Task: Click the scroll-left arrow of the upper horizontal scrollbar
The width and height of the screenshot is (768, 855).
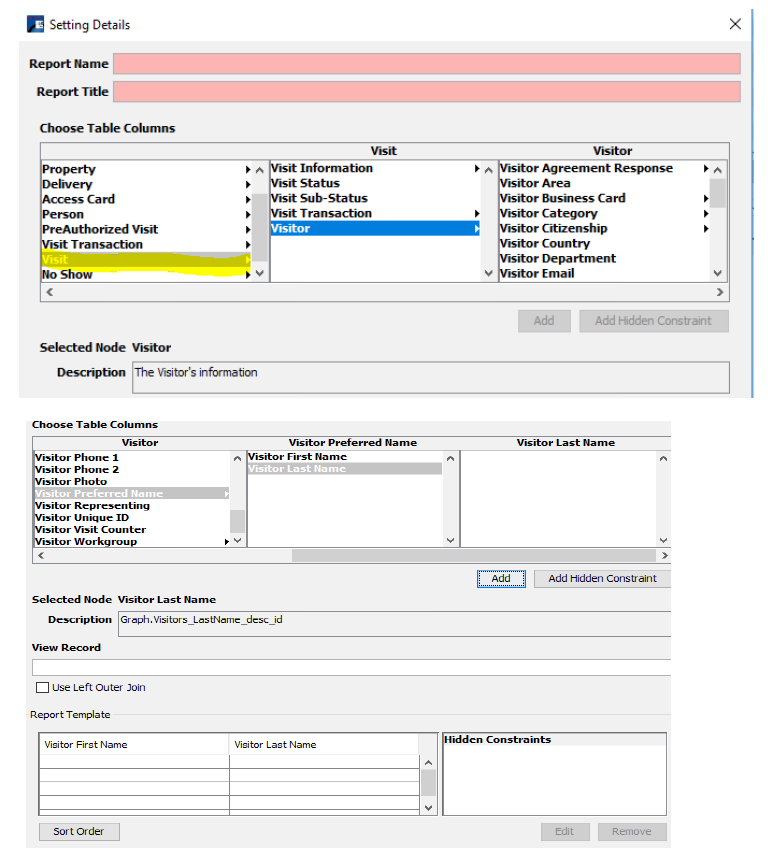Action: point(50,292)
